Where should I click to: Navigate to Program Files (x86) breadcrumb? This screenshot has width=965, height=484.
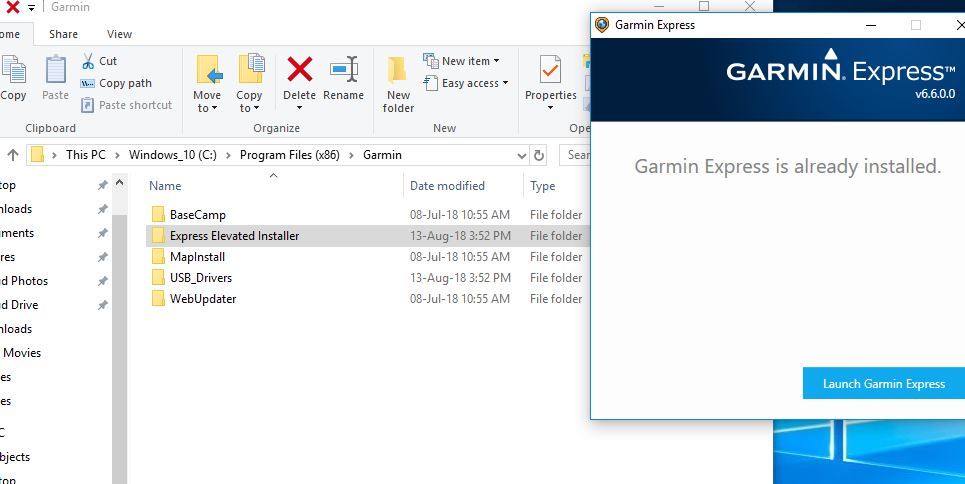(290, 155)
